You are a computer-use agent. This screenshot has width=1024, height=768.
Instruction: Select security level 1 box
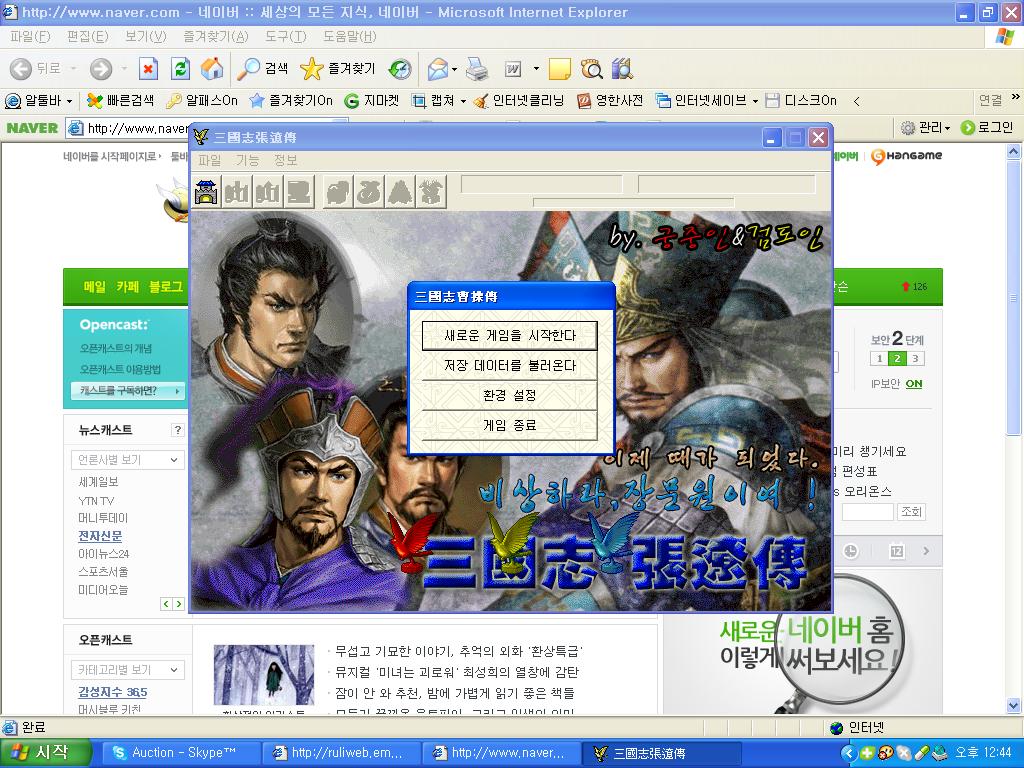pyautogui.click(x=879, y=359)
